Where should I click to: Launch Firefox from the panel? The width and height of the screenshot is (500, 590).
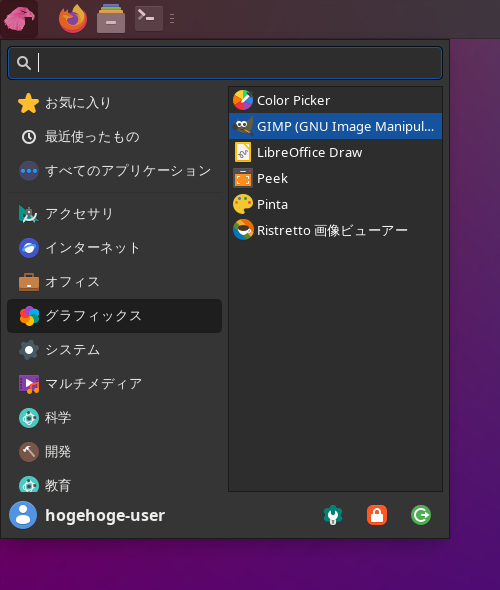click(x=73, y=19)
